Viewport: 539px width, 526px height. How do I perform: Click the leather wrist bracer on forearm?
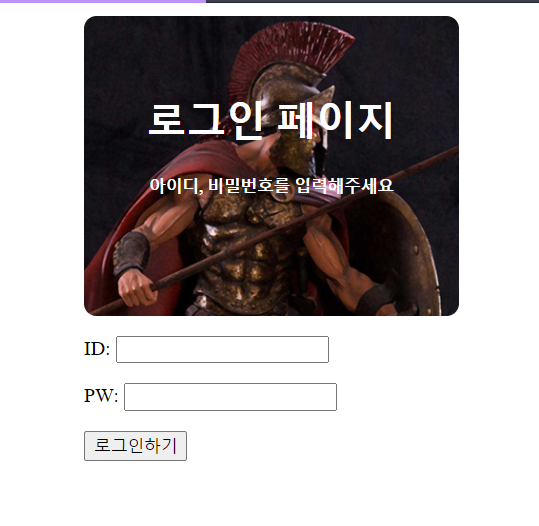point(132,252)
